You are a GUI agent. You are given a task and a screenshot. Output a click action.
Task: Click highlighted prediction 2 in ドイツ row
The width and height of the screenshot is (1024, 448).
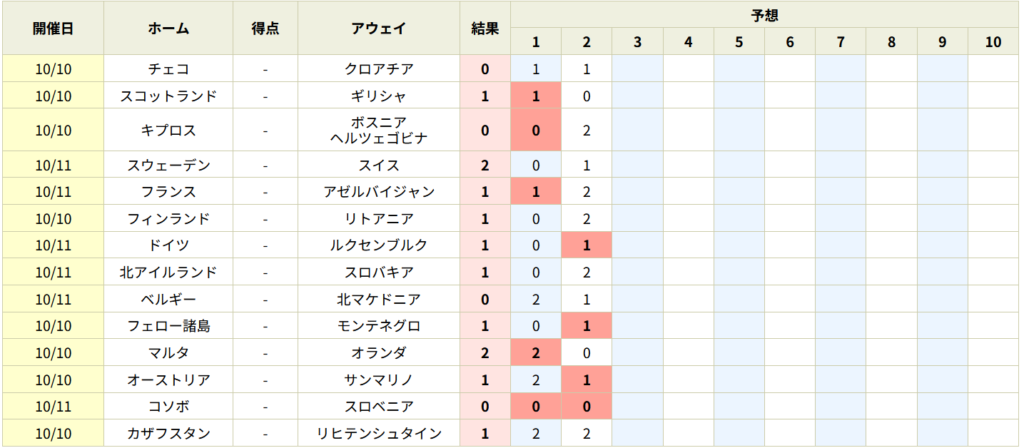[586, 245]
